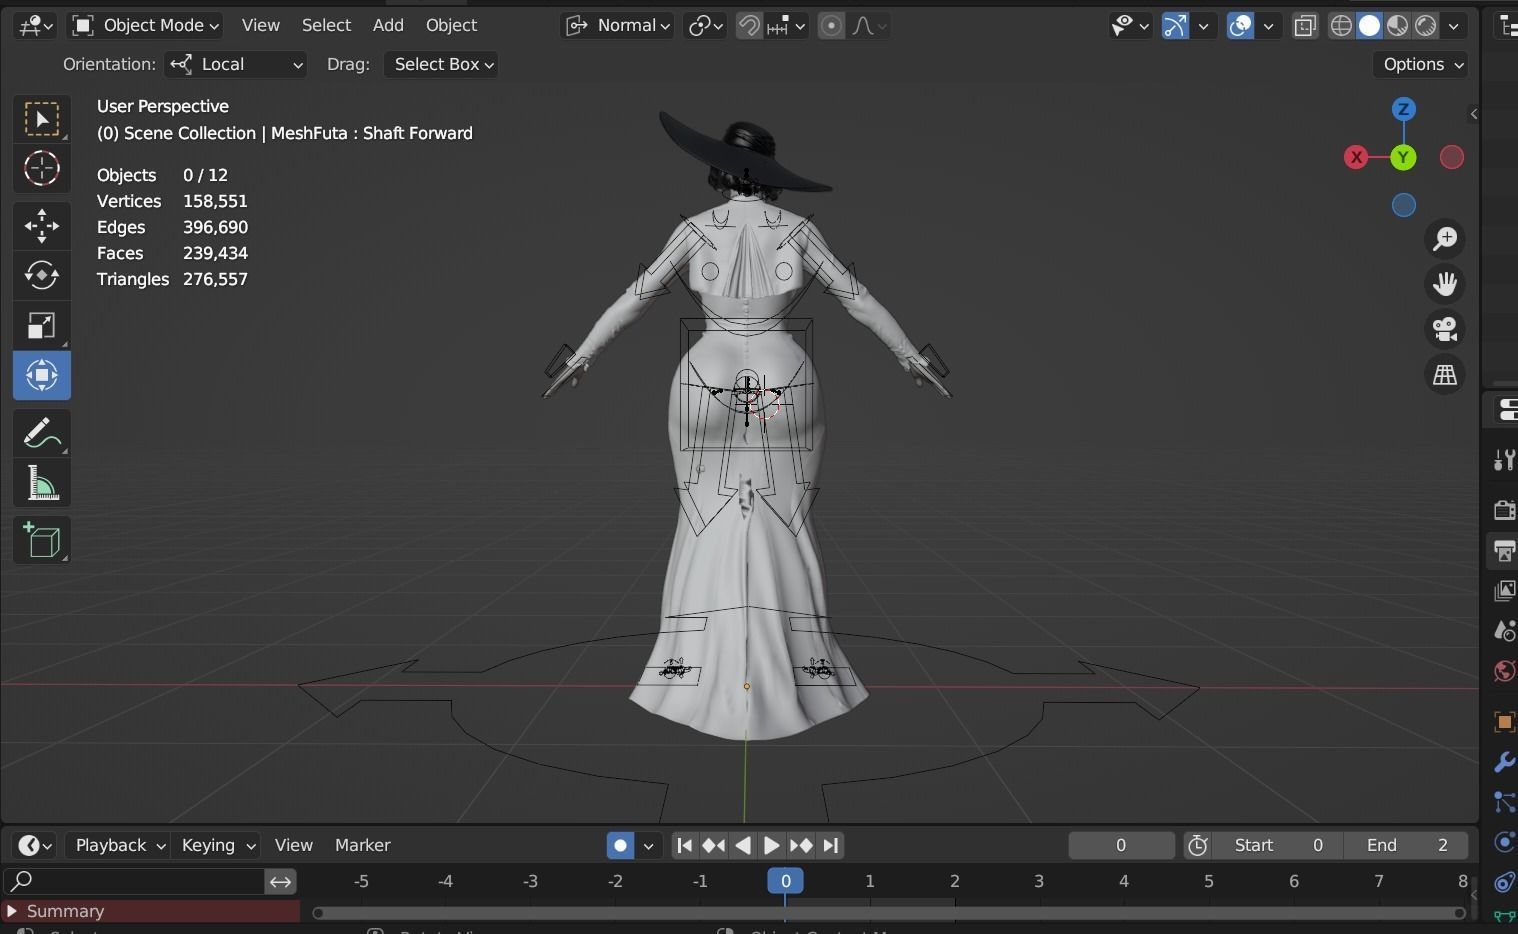This screenshot has height=934, width=1518.
Task: Expand the Summary row in timeline
Action: [x=12, y=911]
